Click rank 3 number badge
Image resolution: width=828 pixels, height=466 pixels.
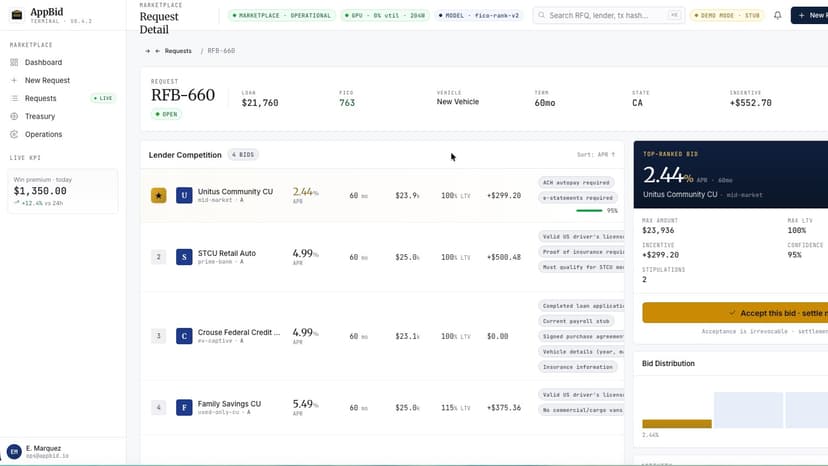(158, 336)
